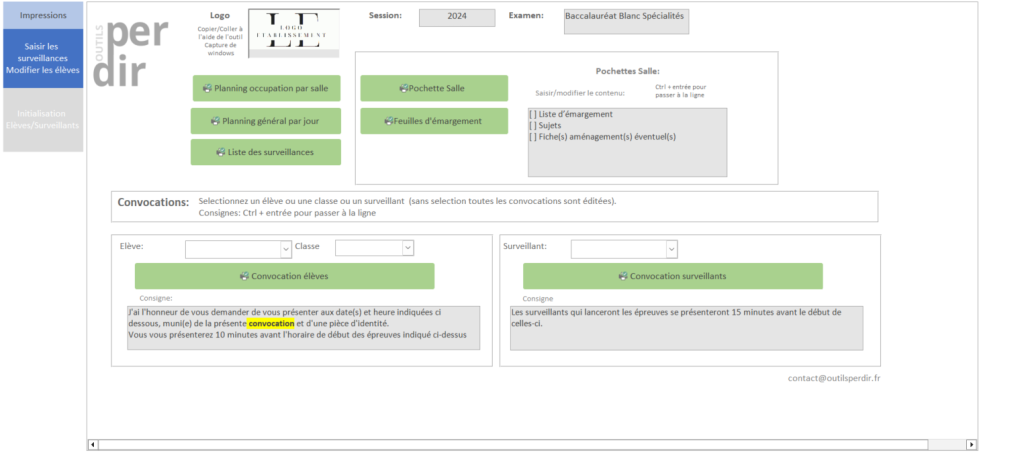Click printer icon on Convocation élèves
The width and height of the screenshot is (1024, 459).
(x=245, y=276)
